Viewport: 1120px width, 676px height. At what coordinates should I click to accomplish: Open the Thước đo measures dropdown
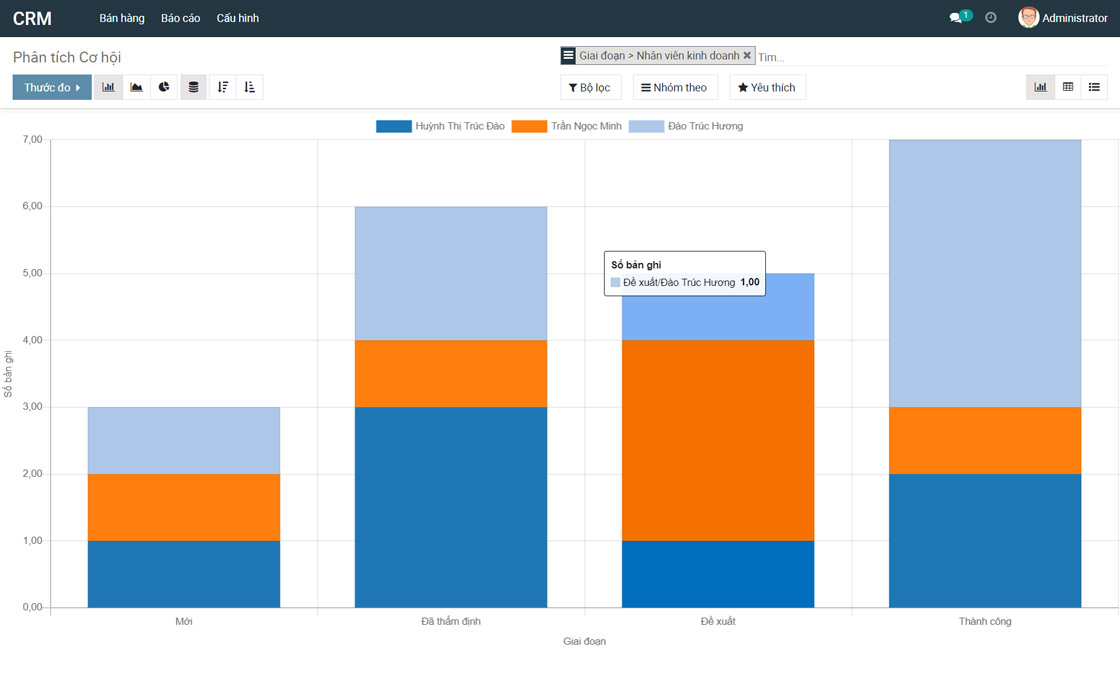pos(52,88)
